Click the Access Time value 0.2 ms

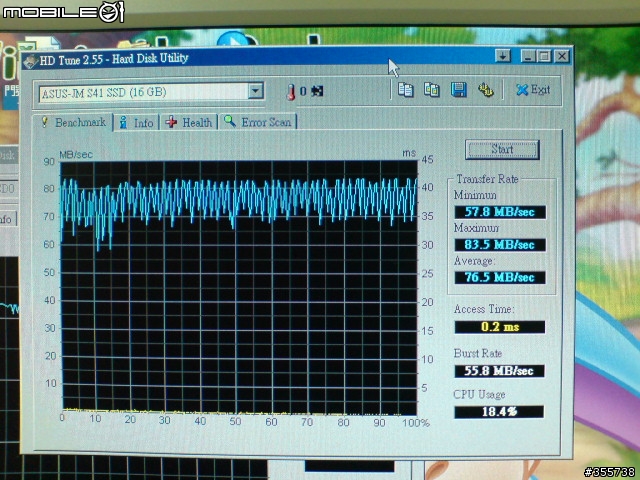(x=500, y=327)
